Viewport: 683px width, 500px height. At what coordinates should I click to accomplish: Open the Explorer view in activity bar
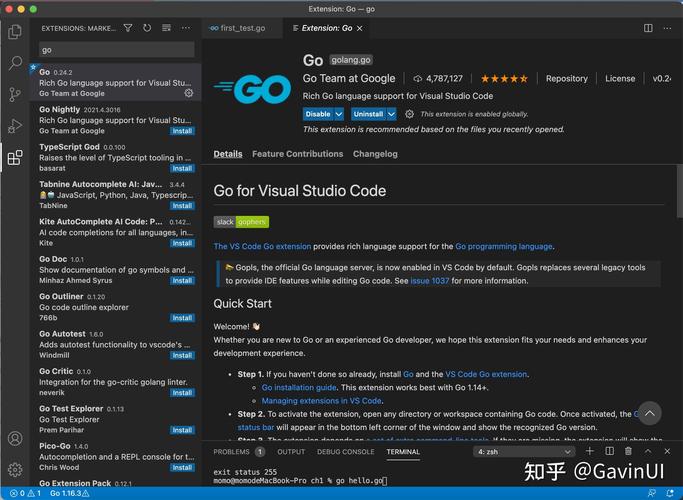15,31
